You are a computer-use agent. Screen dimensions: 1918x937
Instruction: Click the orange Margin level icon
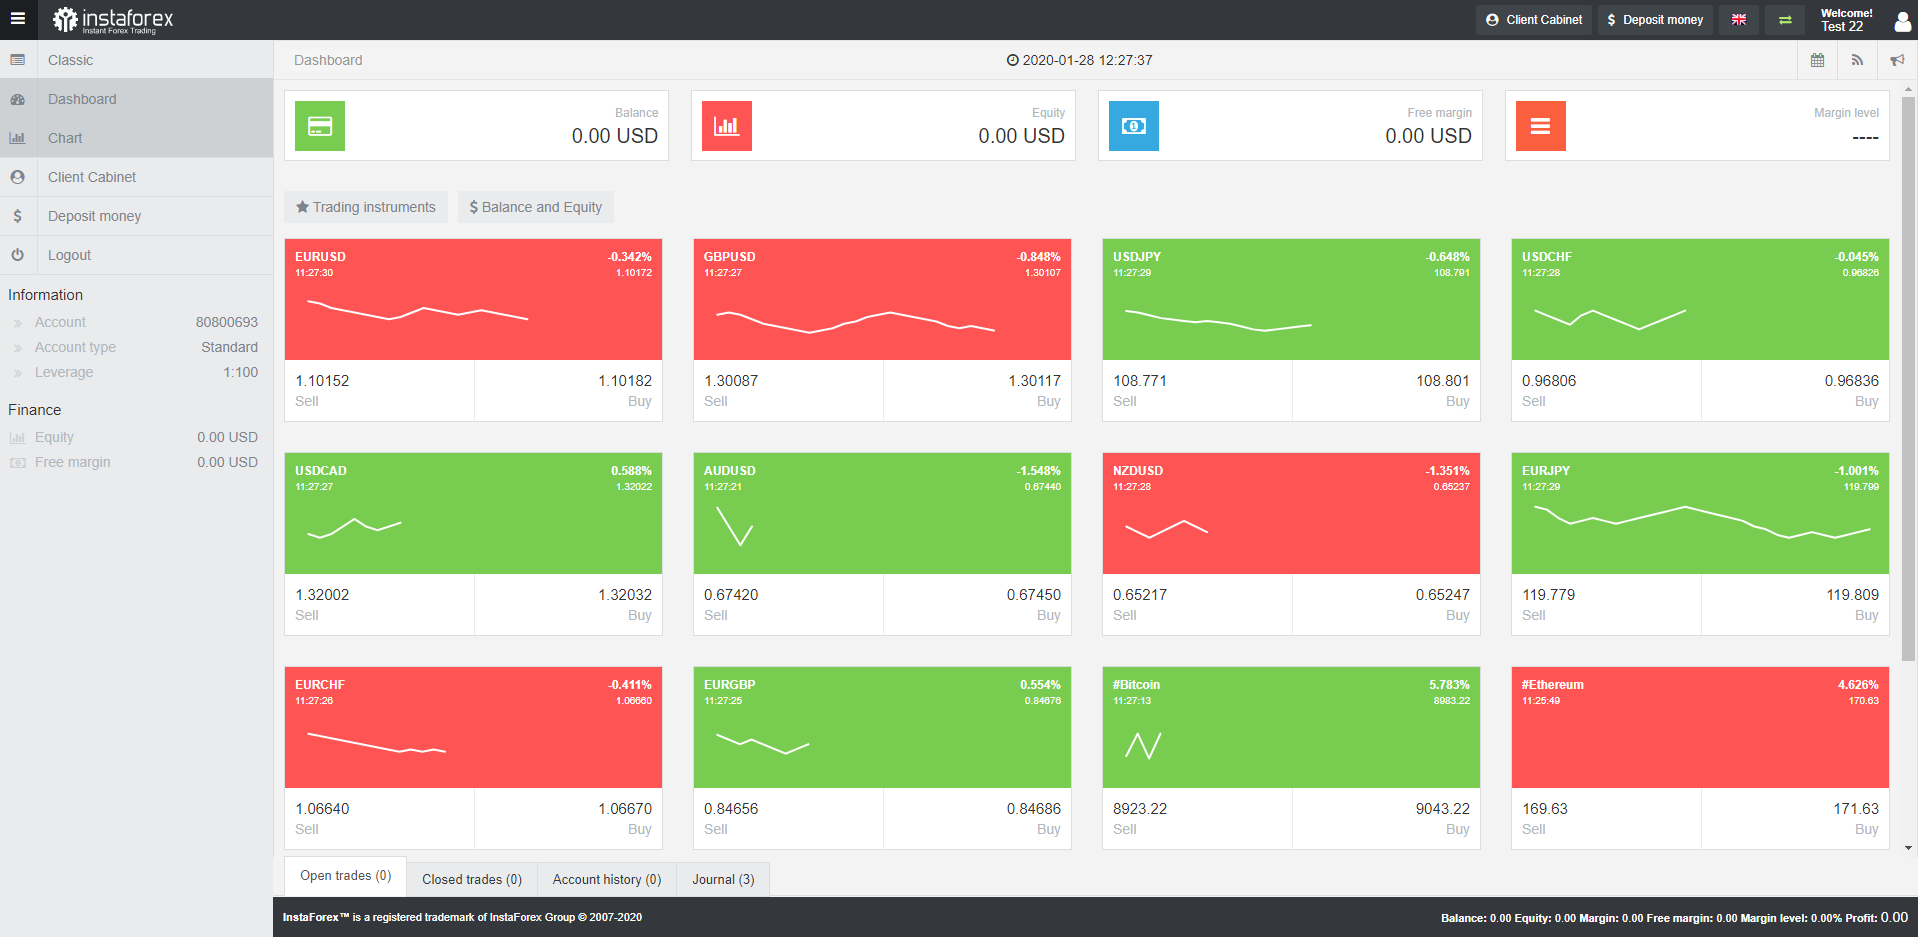click(1540, 126)
